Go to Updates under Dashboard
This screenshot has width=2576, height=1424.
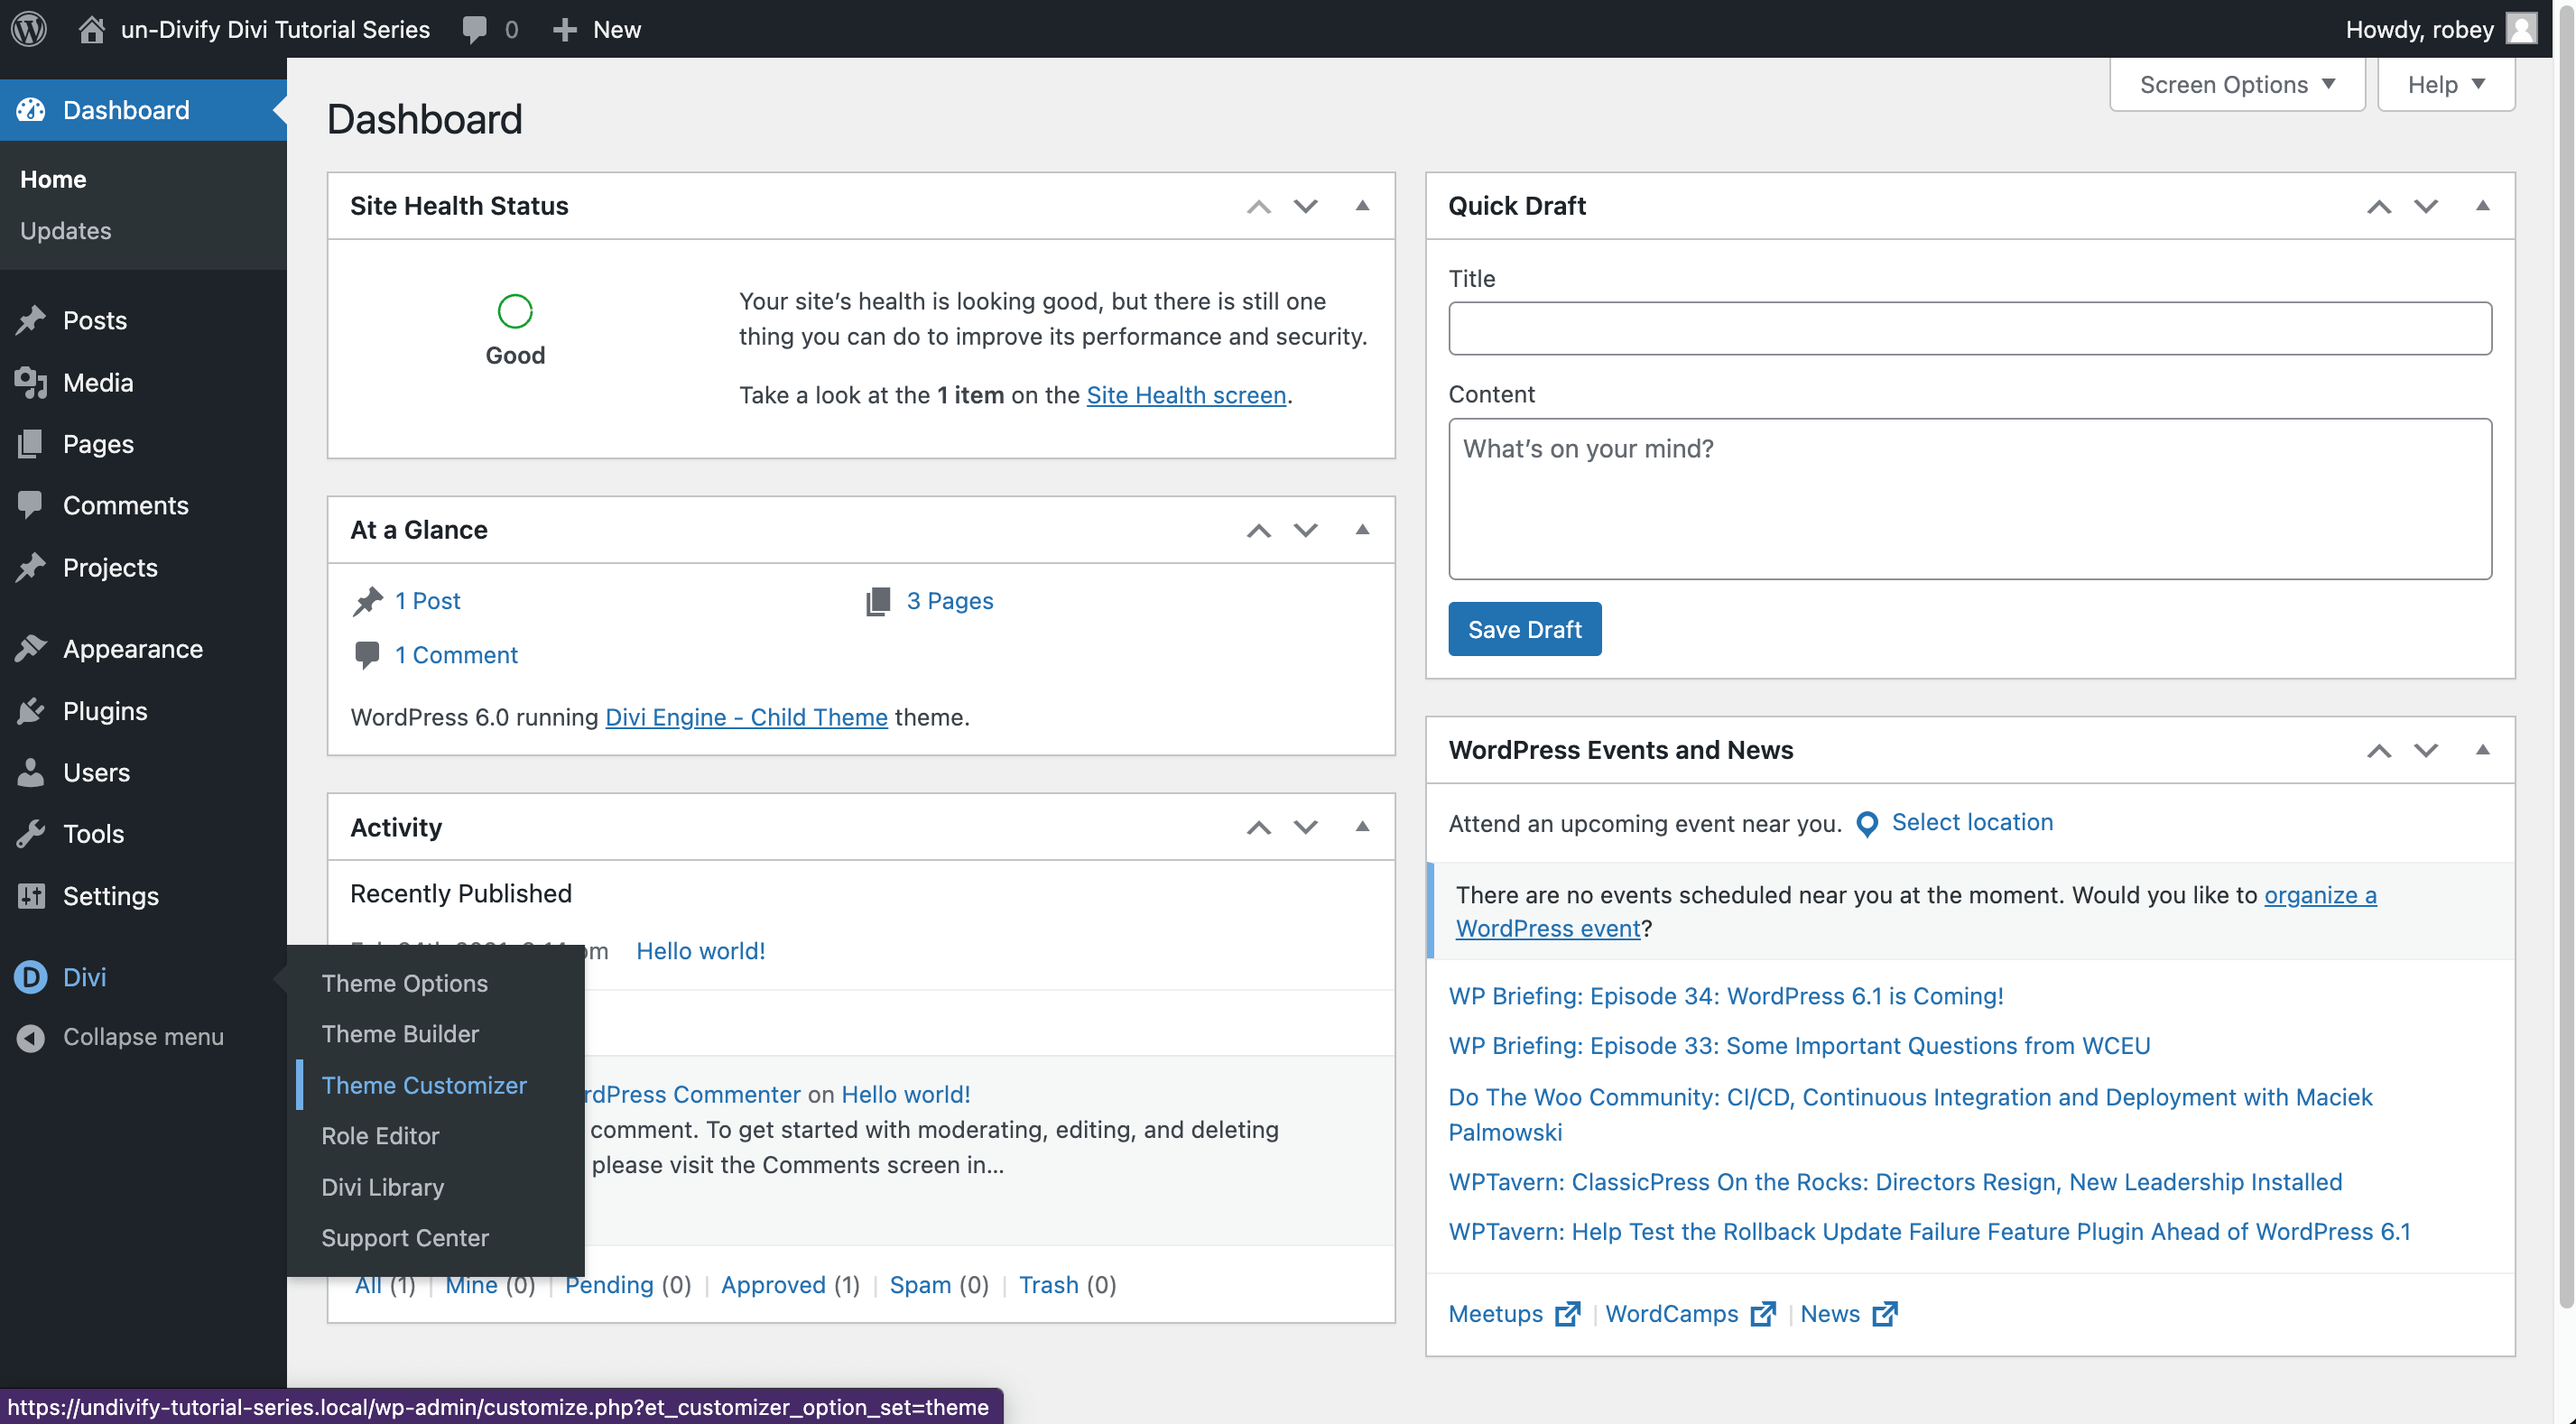(x=66, y=231)
